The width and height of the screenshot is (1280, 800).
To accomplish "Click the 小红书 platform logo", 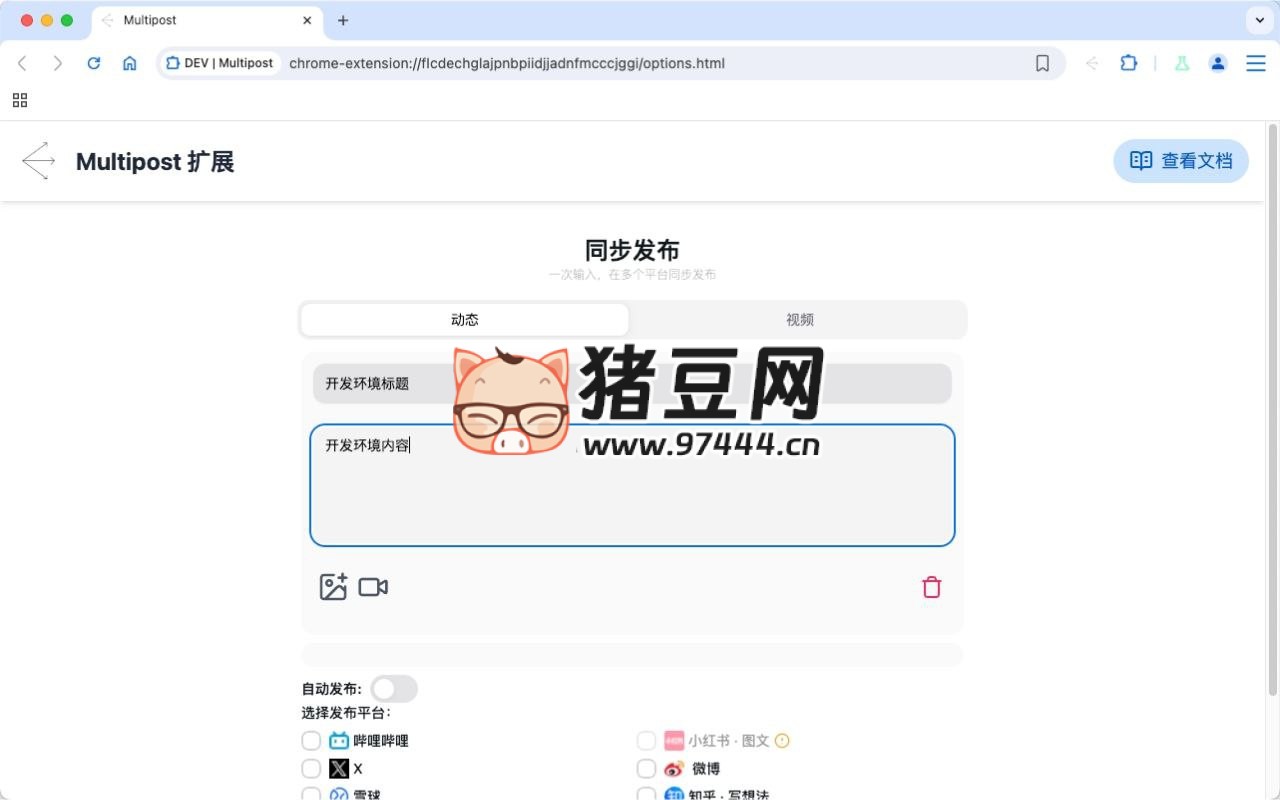I will click(674, 741).
